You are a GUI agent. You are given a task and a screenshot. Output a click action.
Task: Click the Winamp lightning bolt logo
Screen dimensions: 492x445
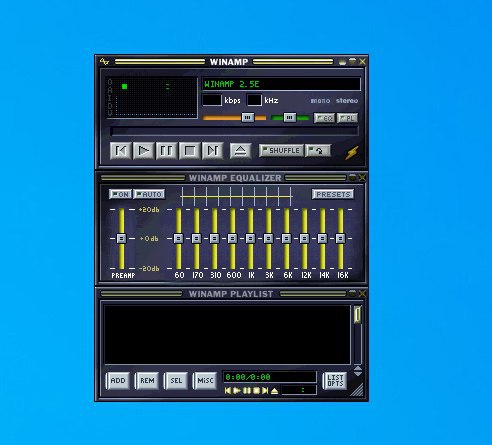click(352, 152)
